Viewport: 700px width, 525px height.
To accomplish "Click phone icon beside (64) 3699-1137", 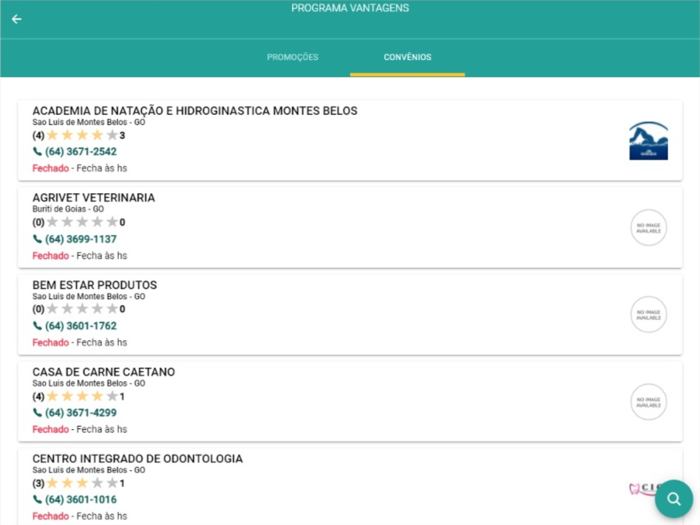I will point(38,239).
